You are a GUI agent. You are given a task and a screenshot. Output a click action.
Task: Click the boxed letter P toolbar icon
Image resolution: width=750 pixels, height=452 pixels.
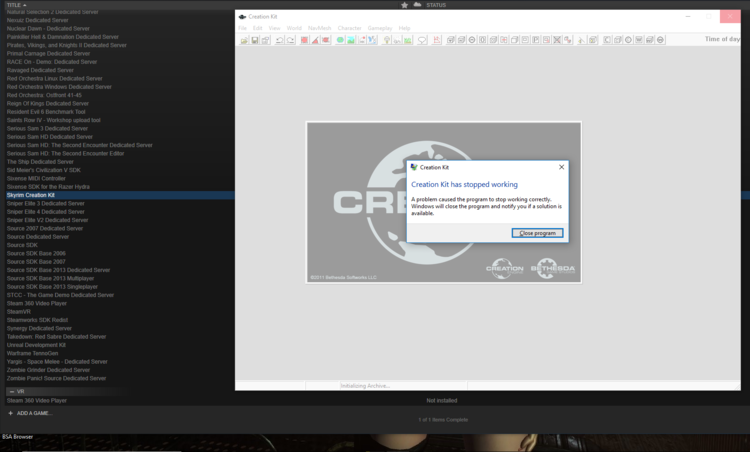click(536, 40)
